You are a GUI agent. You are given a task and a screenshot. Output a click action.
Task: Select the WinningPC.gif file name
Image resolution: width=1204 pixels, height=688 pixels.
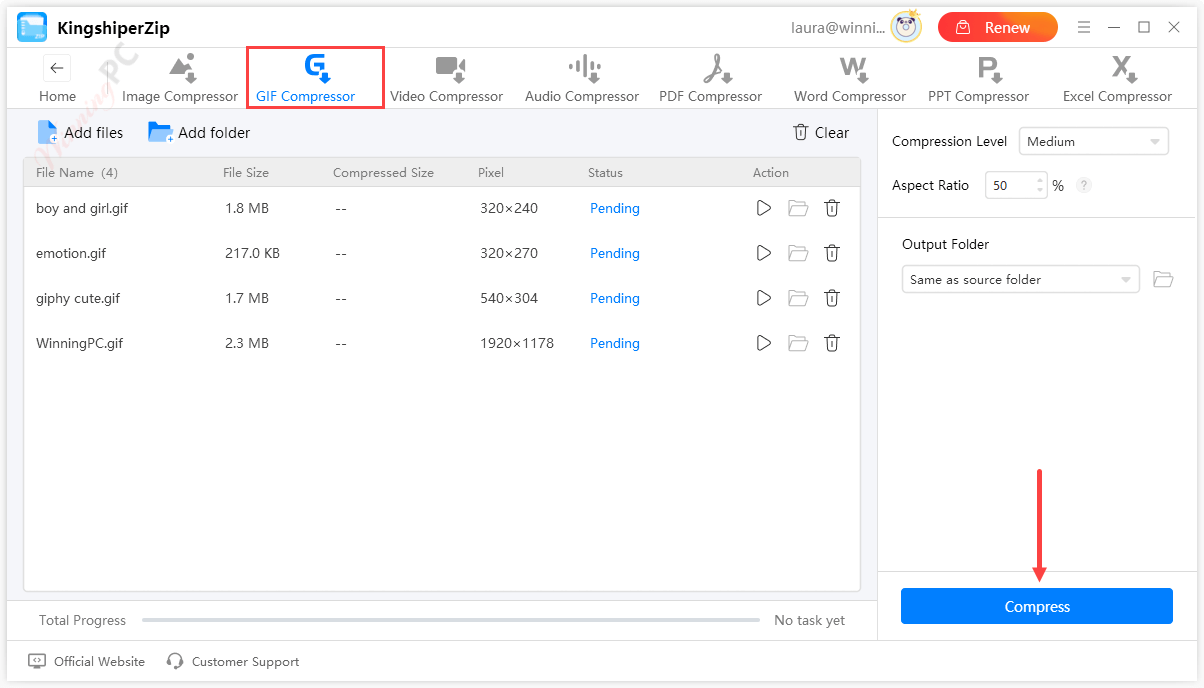(80, 343)
